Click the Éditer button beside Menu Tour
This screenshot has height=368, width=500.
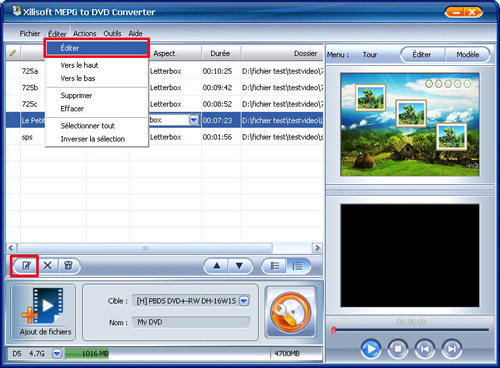[422, 55]
